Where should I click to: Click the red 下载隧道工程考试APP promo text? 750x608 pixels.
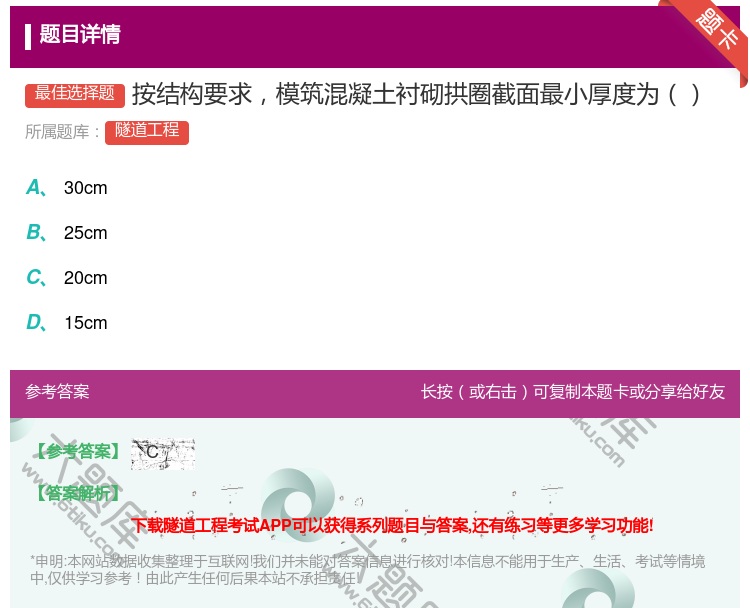[392, 526]
